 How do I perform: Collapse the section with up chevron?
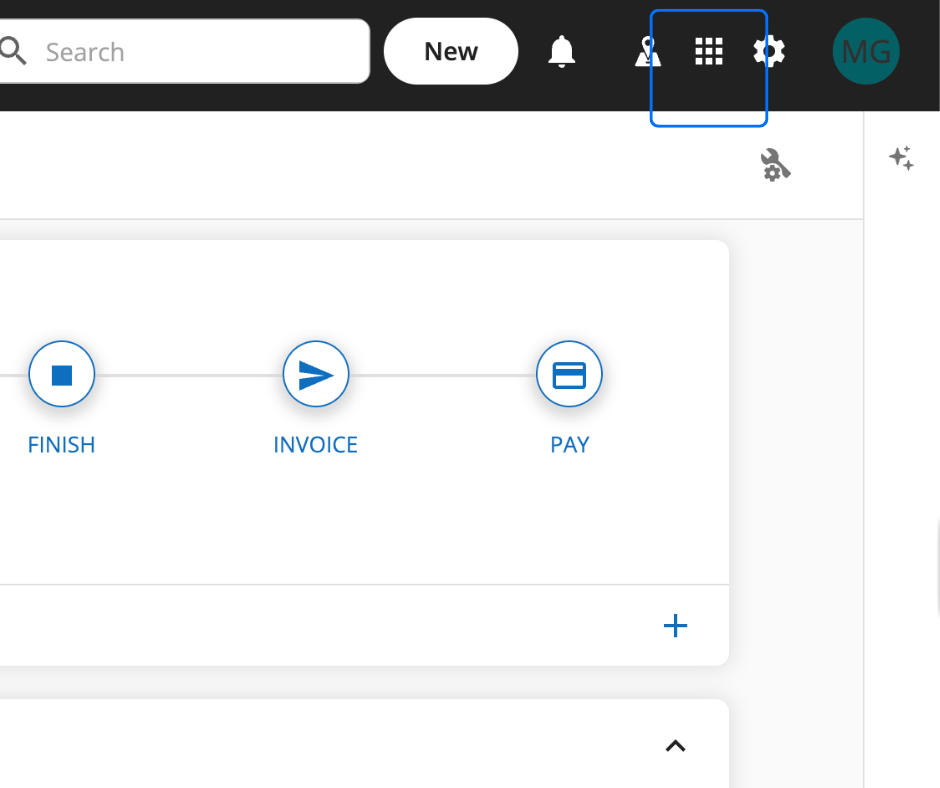coord(676,745)
